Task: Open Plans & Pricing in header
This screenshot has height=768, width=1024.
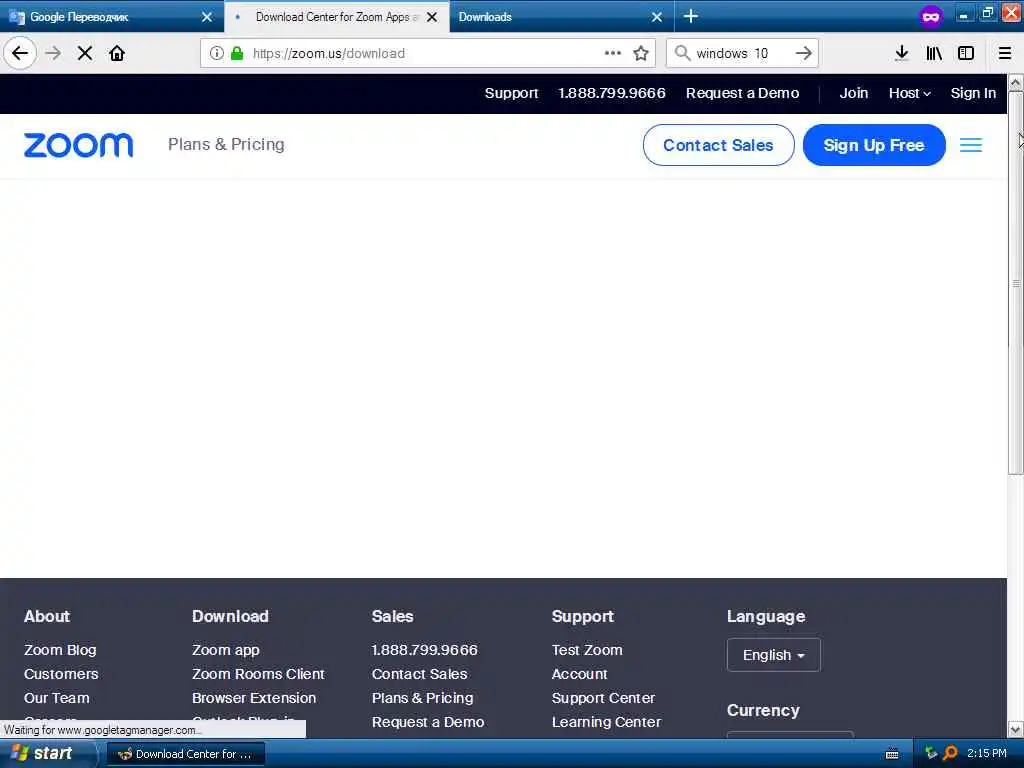Action: pyautogui.click(x=226, y=144)
